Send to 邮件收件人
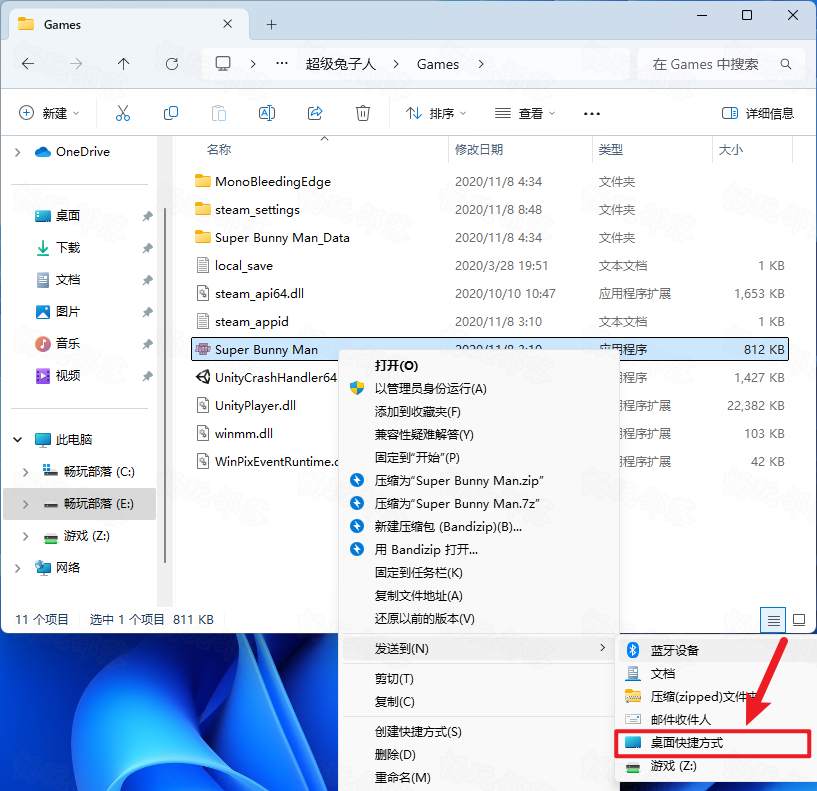The height and width of the screenshot is (791, 817). click(680, 720)
